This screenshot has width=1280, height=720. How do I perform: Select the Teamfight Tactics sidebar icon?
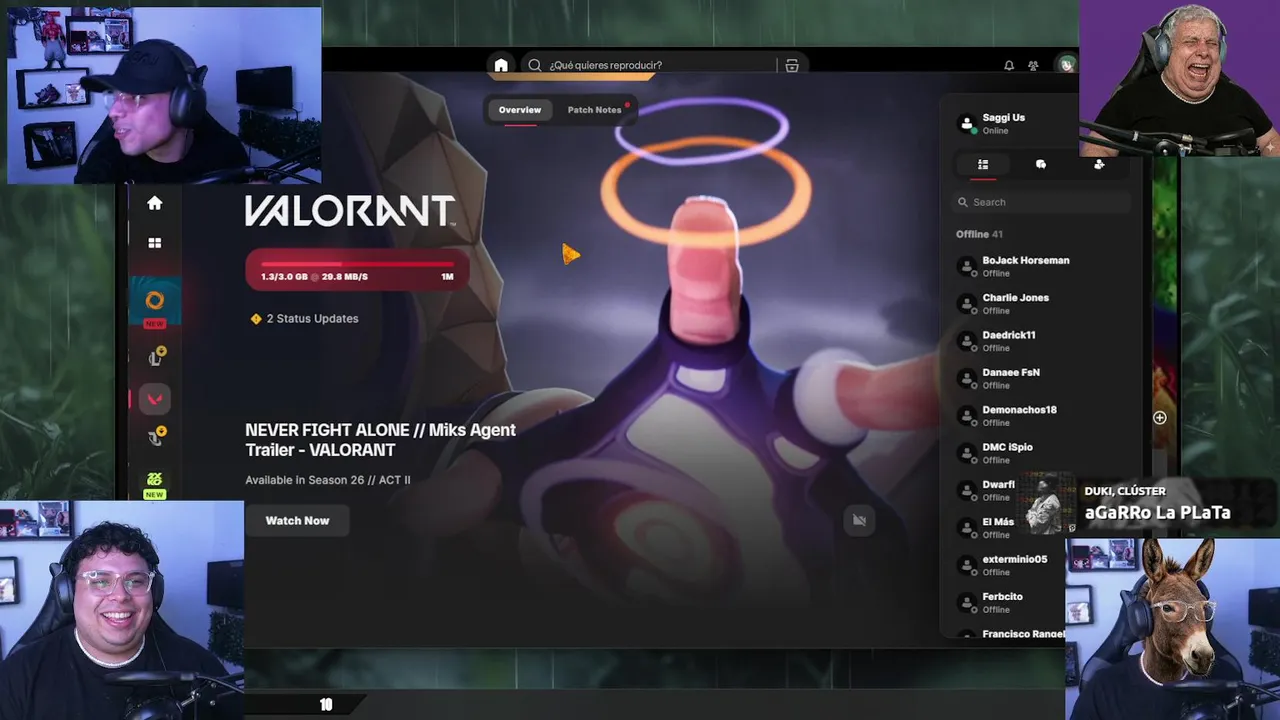pyautogui.click(x=155, y=436)
